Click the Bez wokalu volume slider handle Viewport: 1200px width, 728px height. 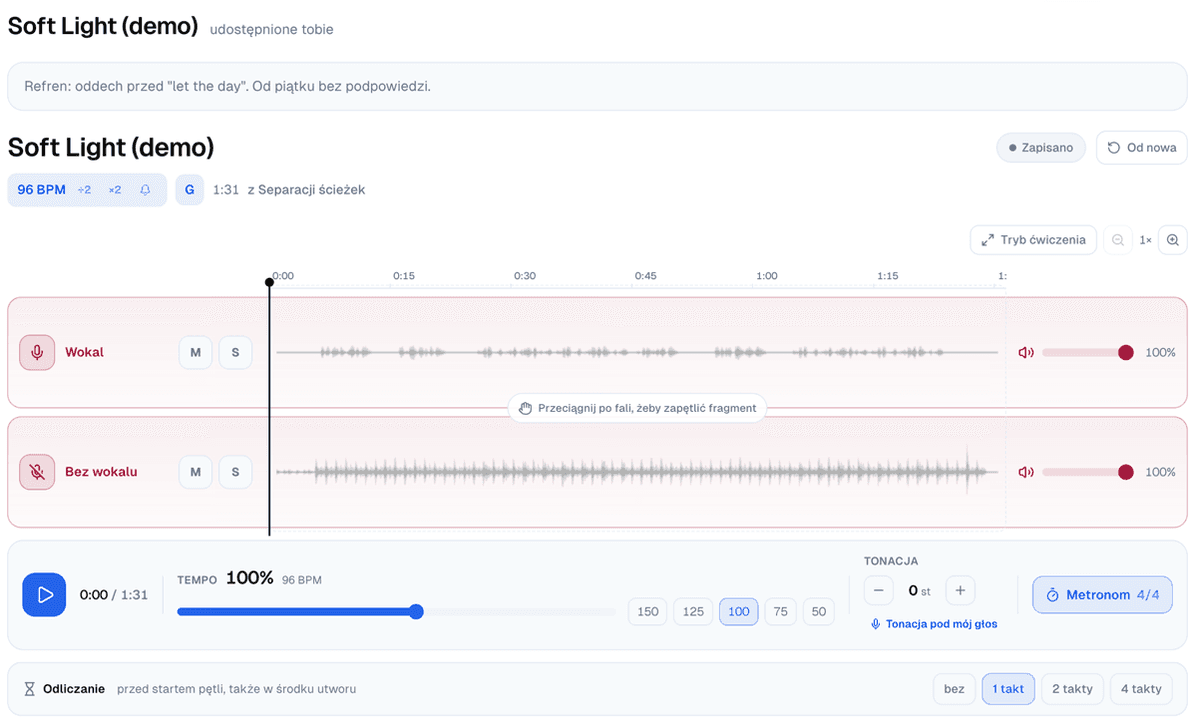click(1126, 472)
